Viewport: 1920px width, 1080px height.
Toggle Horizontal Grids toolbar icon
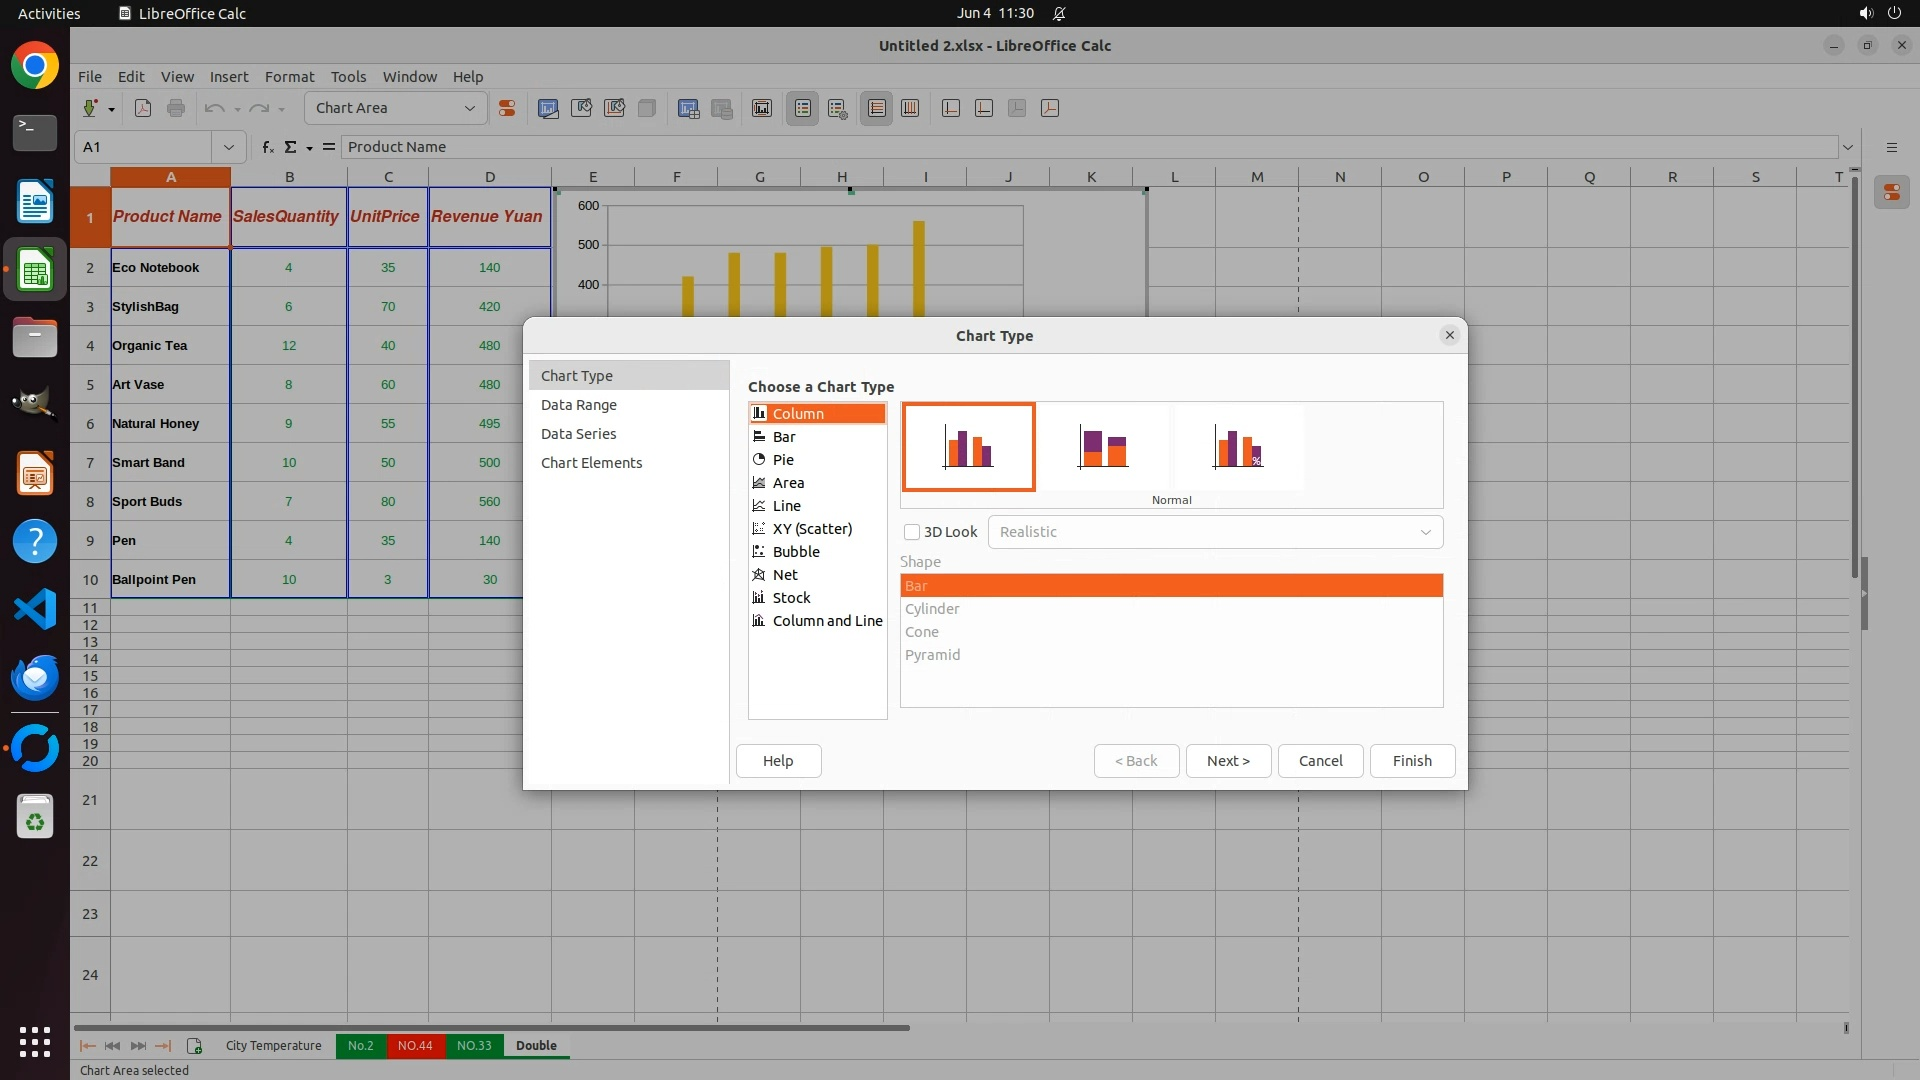(x=877, y=108)
